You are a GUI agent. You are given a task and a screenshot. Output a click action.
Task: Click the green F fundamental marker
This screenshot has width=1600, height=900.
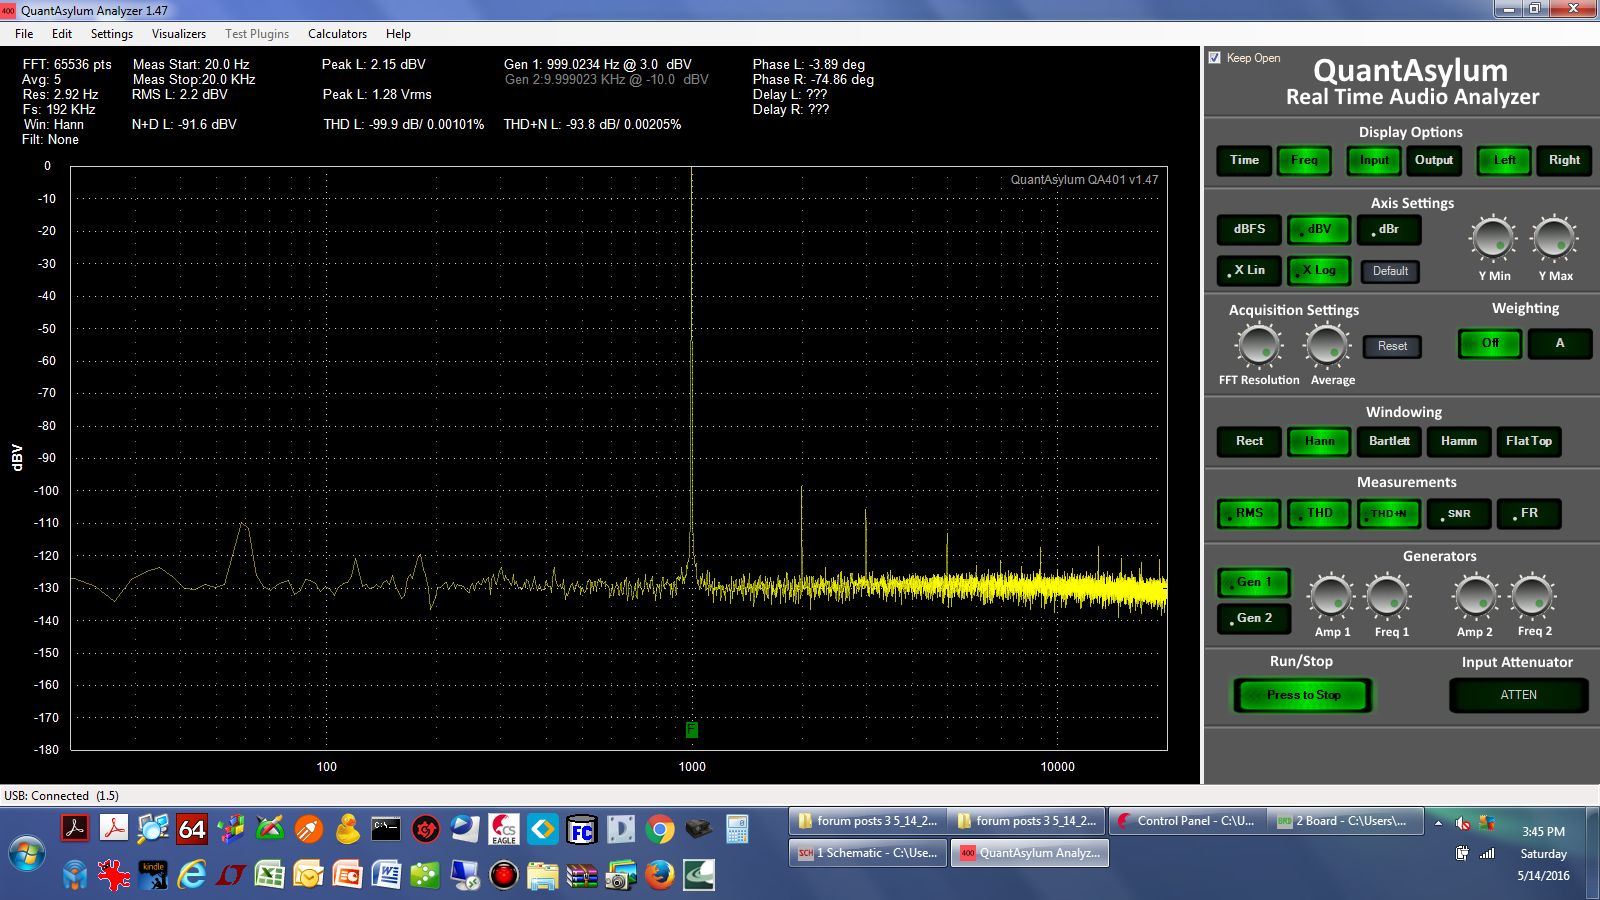(x=691, y=730)
